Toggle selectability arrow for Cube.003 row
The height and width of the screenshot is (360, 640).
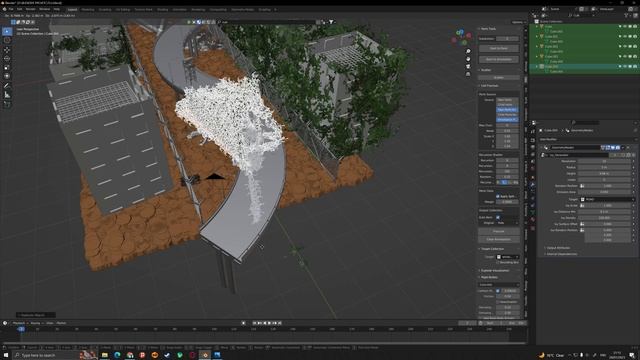(620, 56)
